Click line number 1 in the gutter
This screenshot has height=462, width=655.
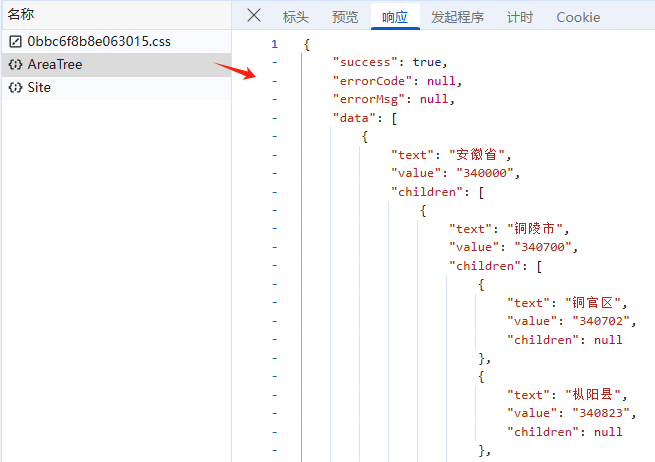(274, 44)
